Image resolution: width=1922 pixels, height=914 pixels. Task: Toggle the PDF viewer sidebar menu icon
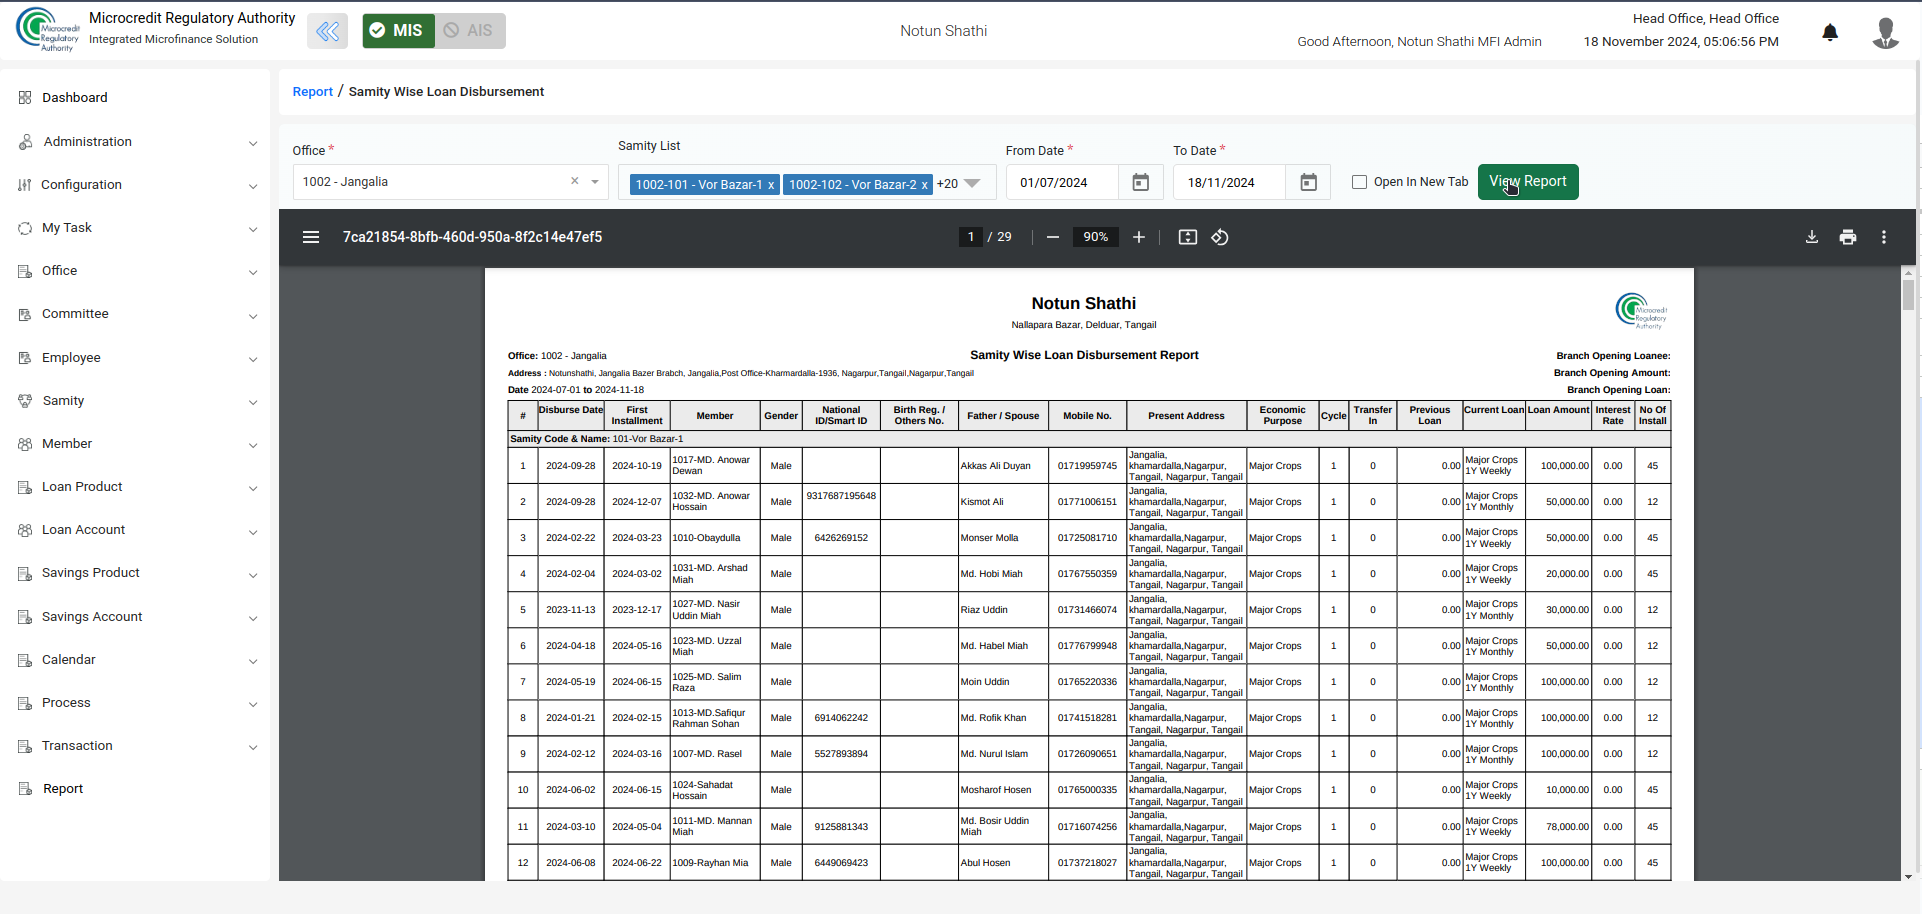[x=311, y=237]
